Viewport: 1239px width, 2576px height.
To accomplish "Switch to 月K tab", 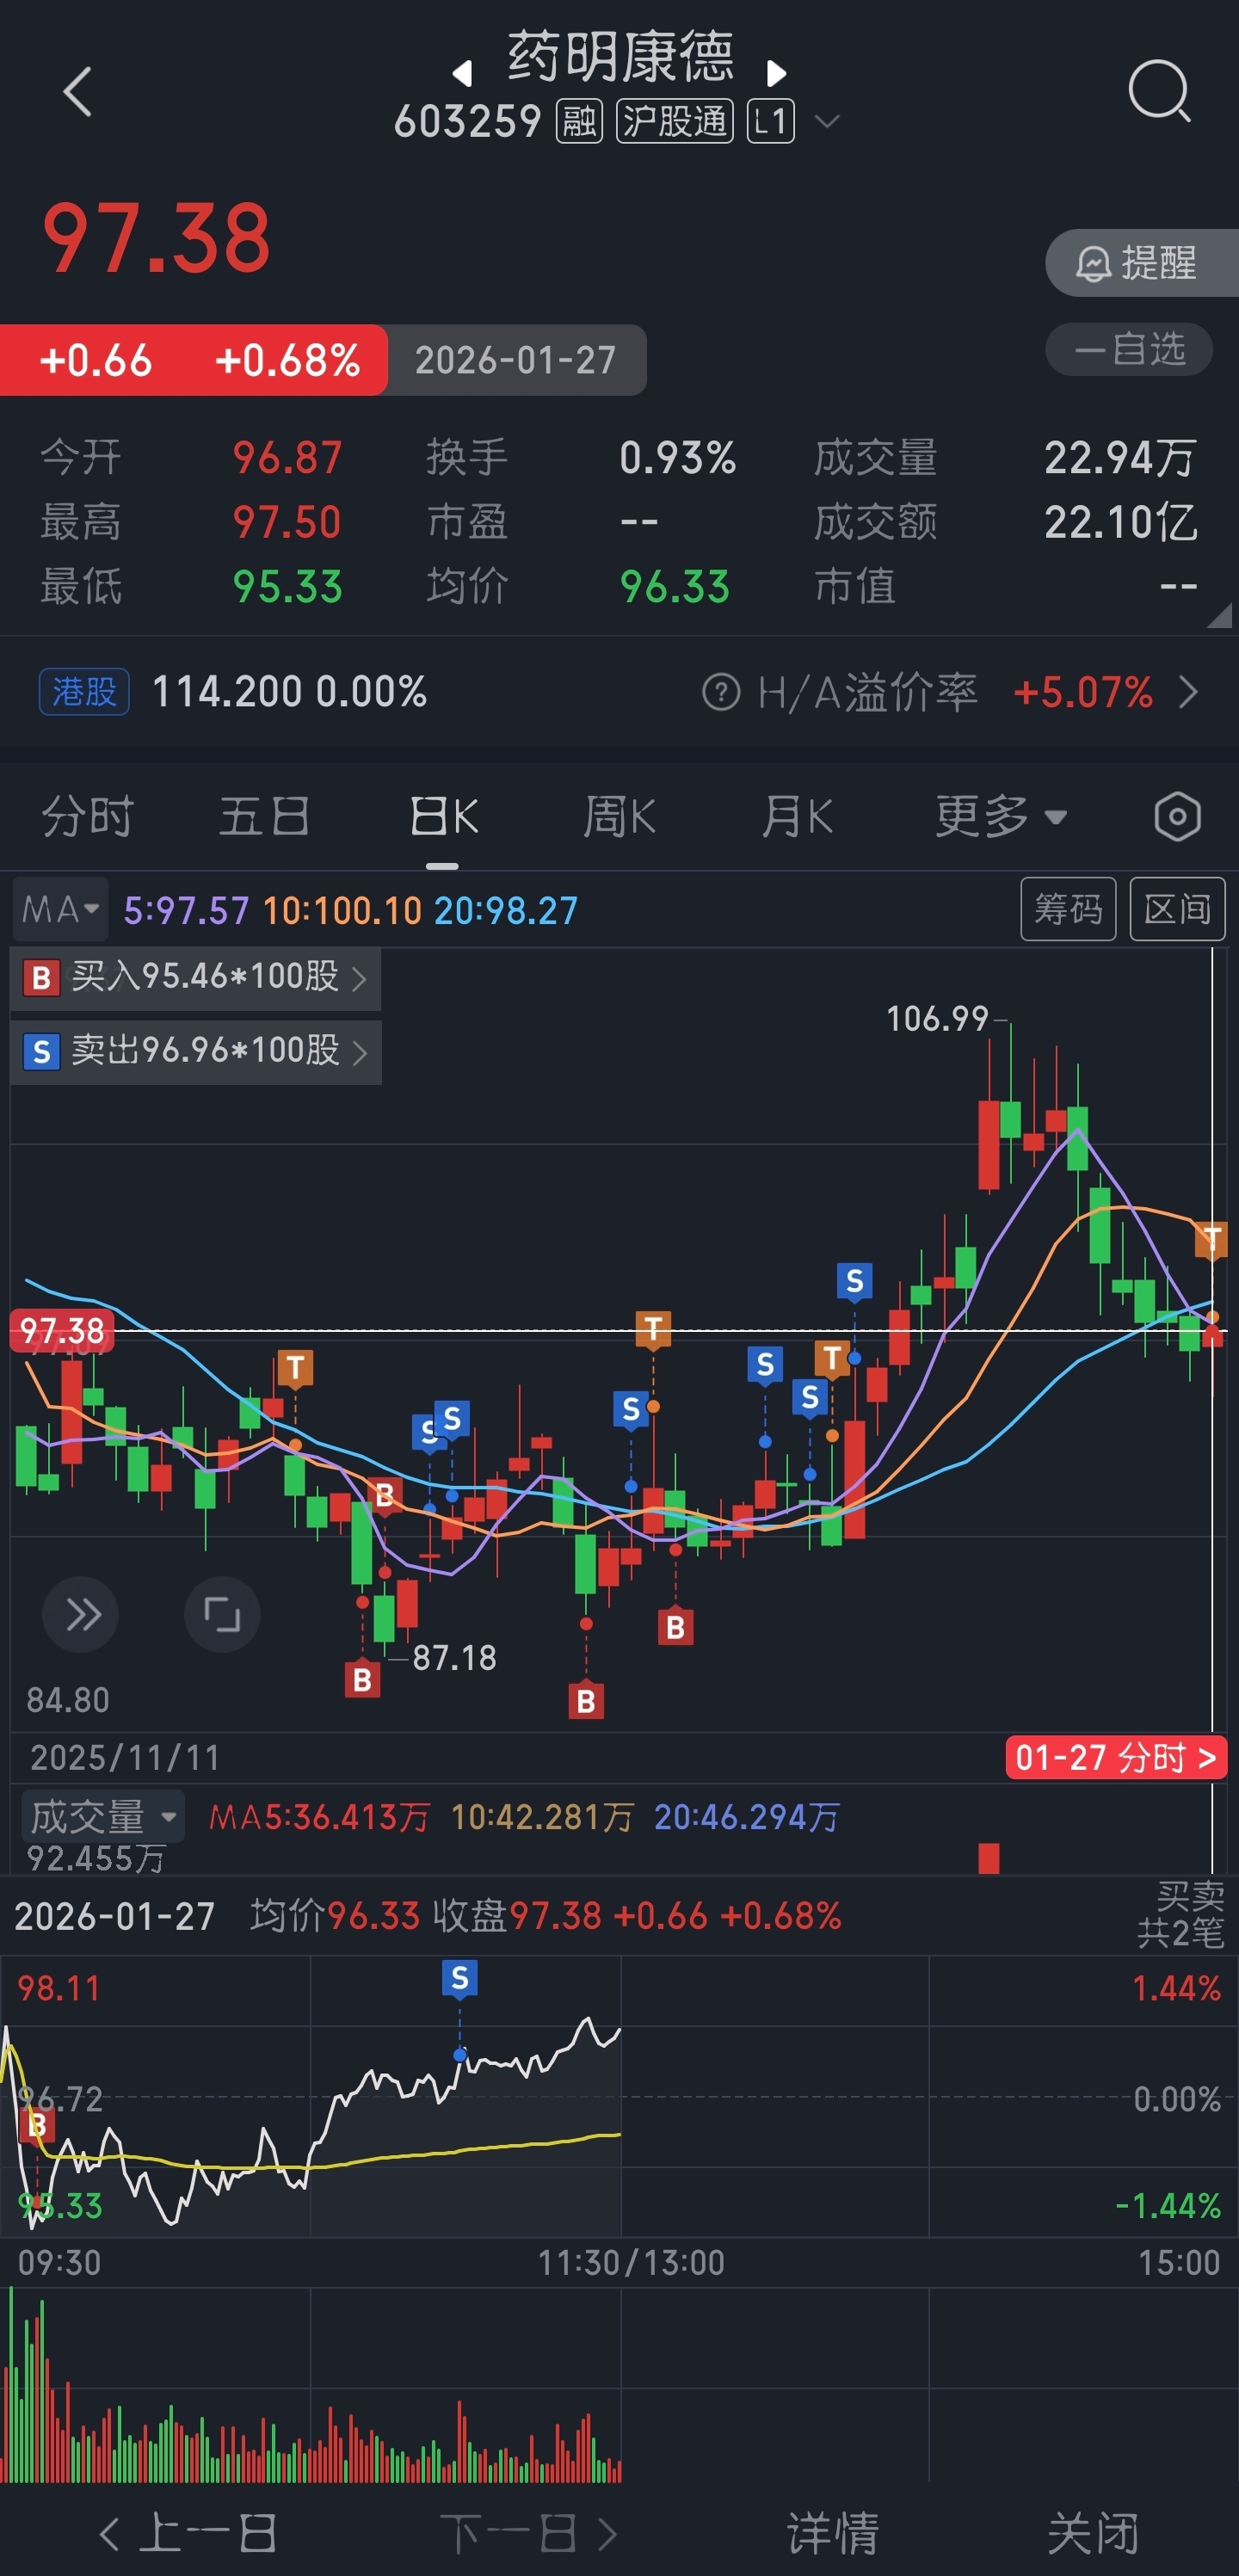I will [x=797, y=817].
